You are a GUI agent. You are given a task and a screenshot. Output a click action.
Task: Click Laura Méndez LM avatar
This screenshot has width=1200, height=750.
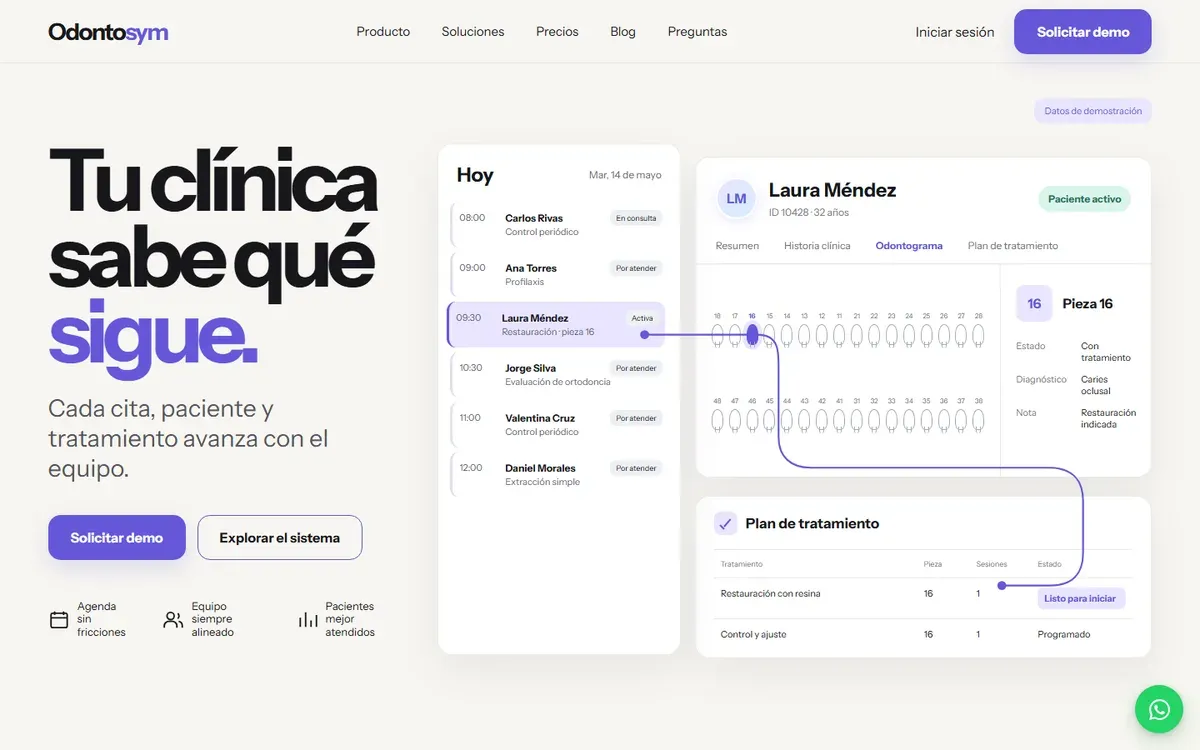pyautogui.click(x=736, y=198)
